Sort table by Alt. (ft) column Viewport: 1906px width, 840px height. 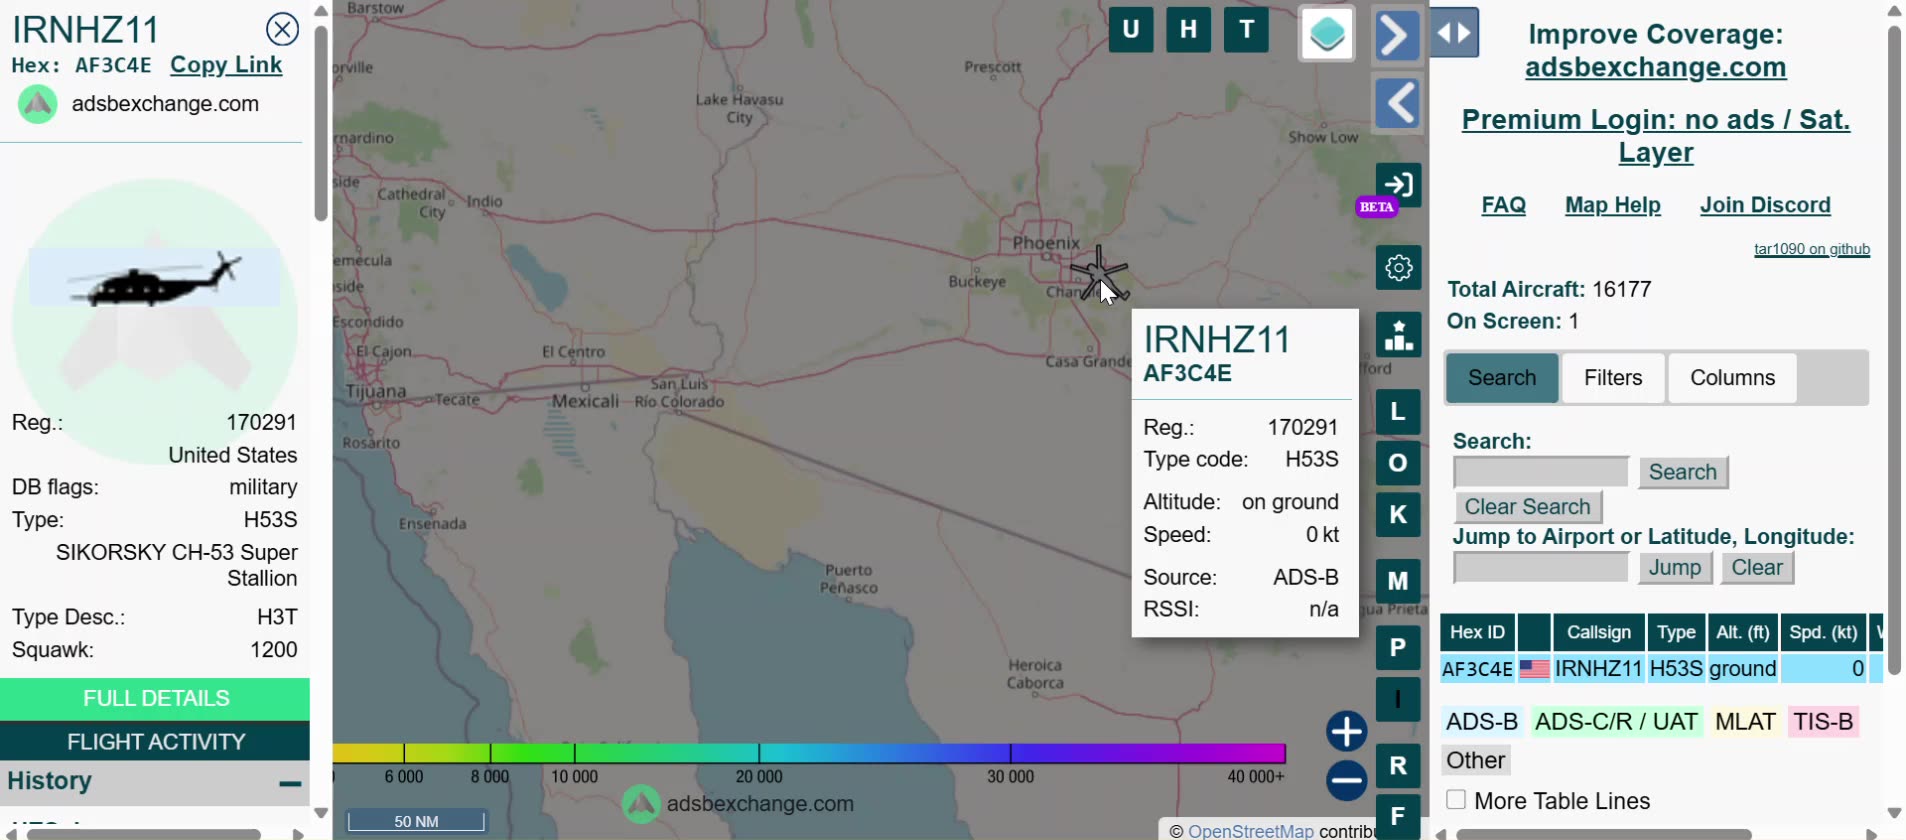tap(1743, 633)
